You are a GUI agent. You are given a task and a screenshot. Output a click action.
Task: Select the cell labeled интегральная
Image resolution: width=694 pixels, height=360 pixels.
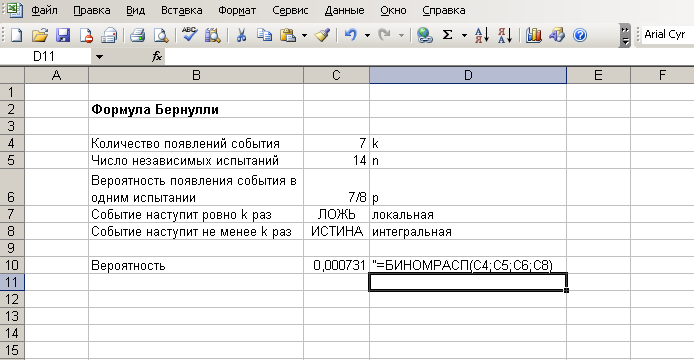click(468, 231)
